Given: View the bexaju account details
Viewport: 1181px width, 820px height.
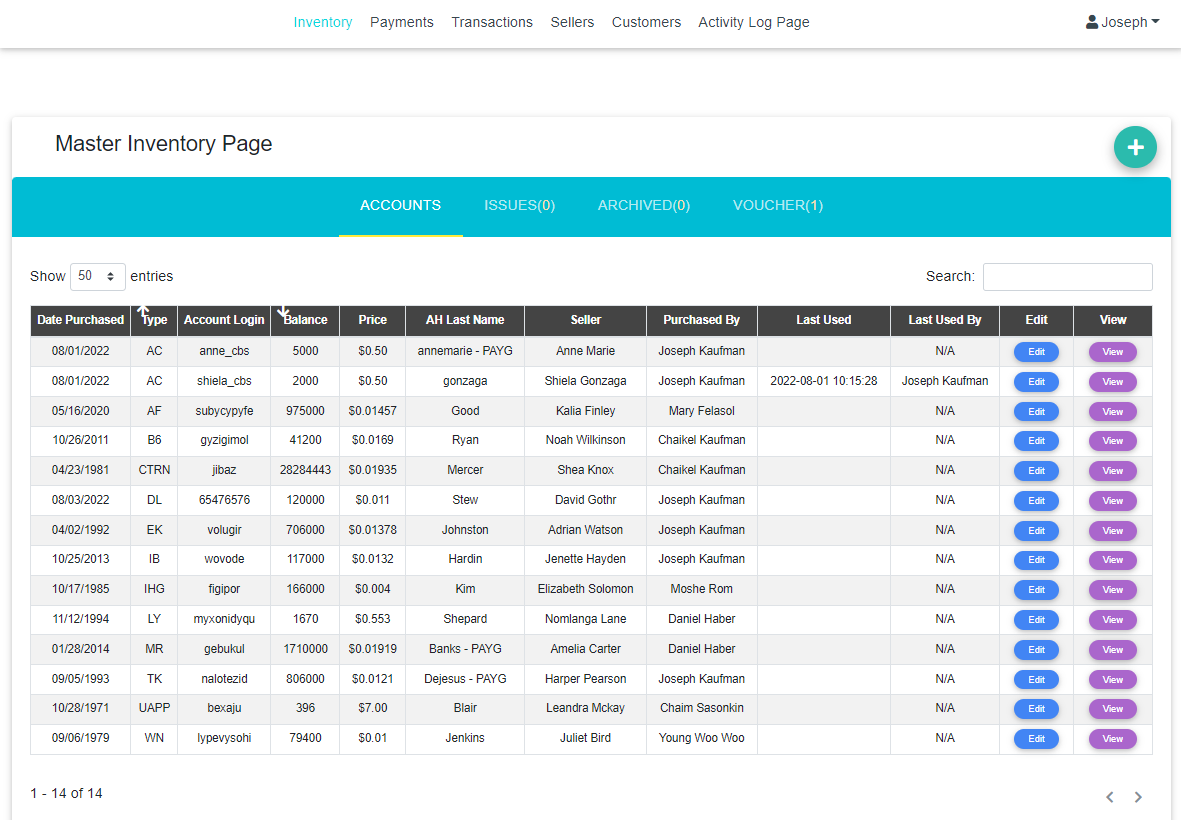Looking at the screenshot, I should [x=1112, y=709].
